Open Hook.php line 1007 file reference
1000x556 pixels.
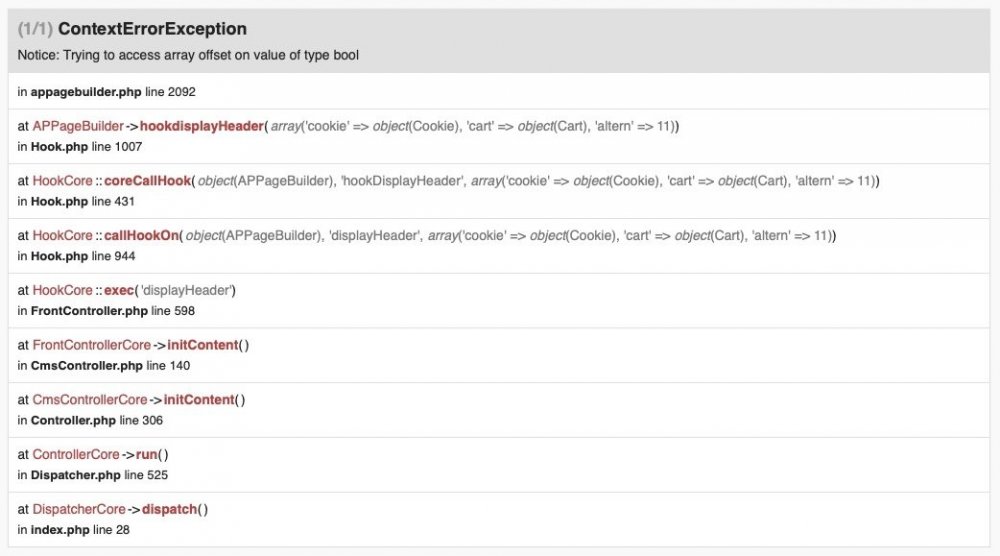click(x=80, y=147)
